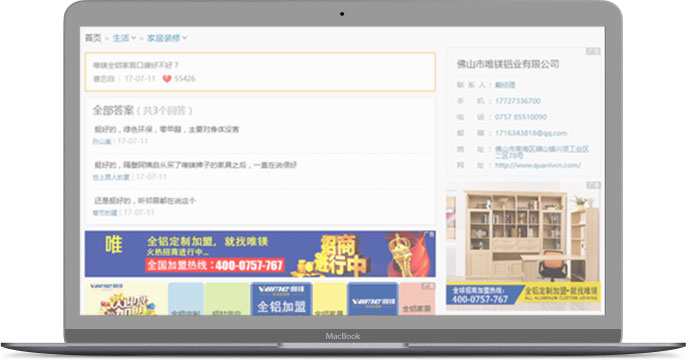Click the question title in the orange box

coord(136,65)
